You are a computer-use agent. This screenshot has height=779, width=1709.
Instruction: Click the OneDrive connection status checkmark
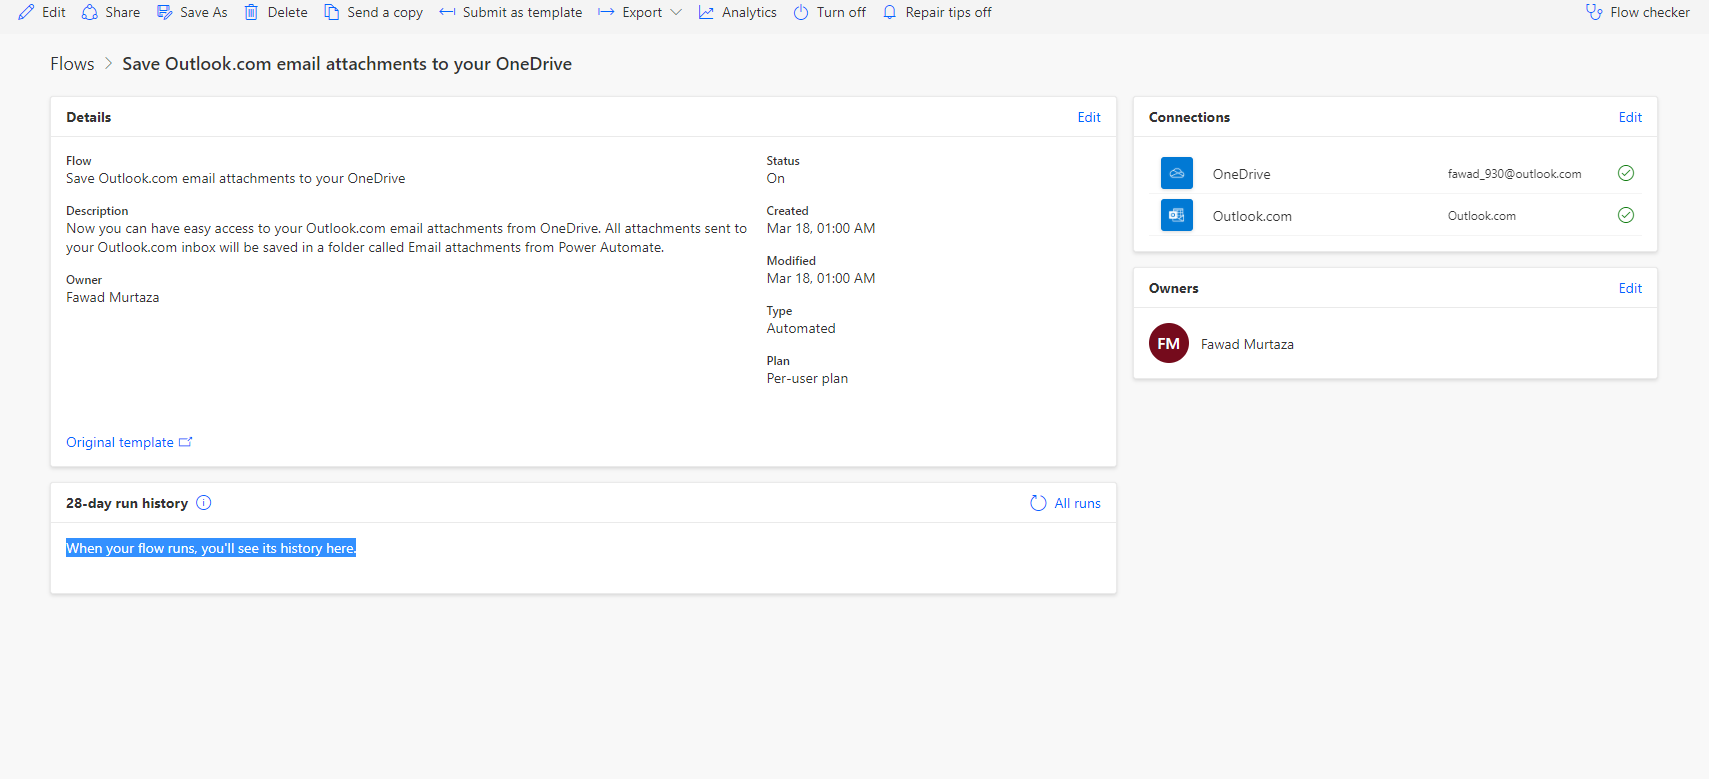point(1626,173)
